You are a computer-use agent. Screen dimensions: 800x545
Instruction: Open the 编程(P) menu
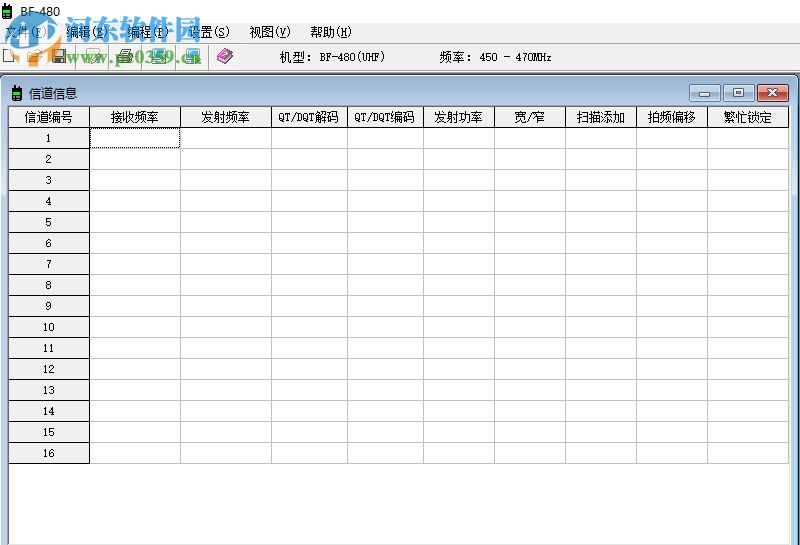pos(148,32)
